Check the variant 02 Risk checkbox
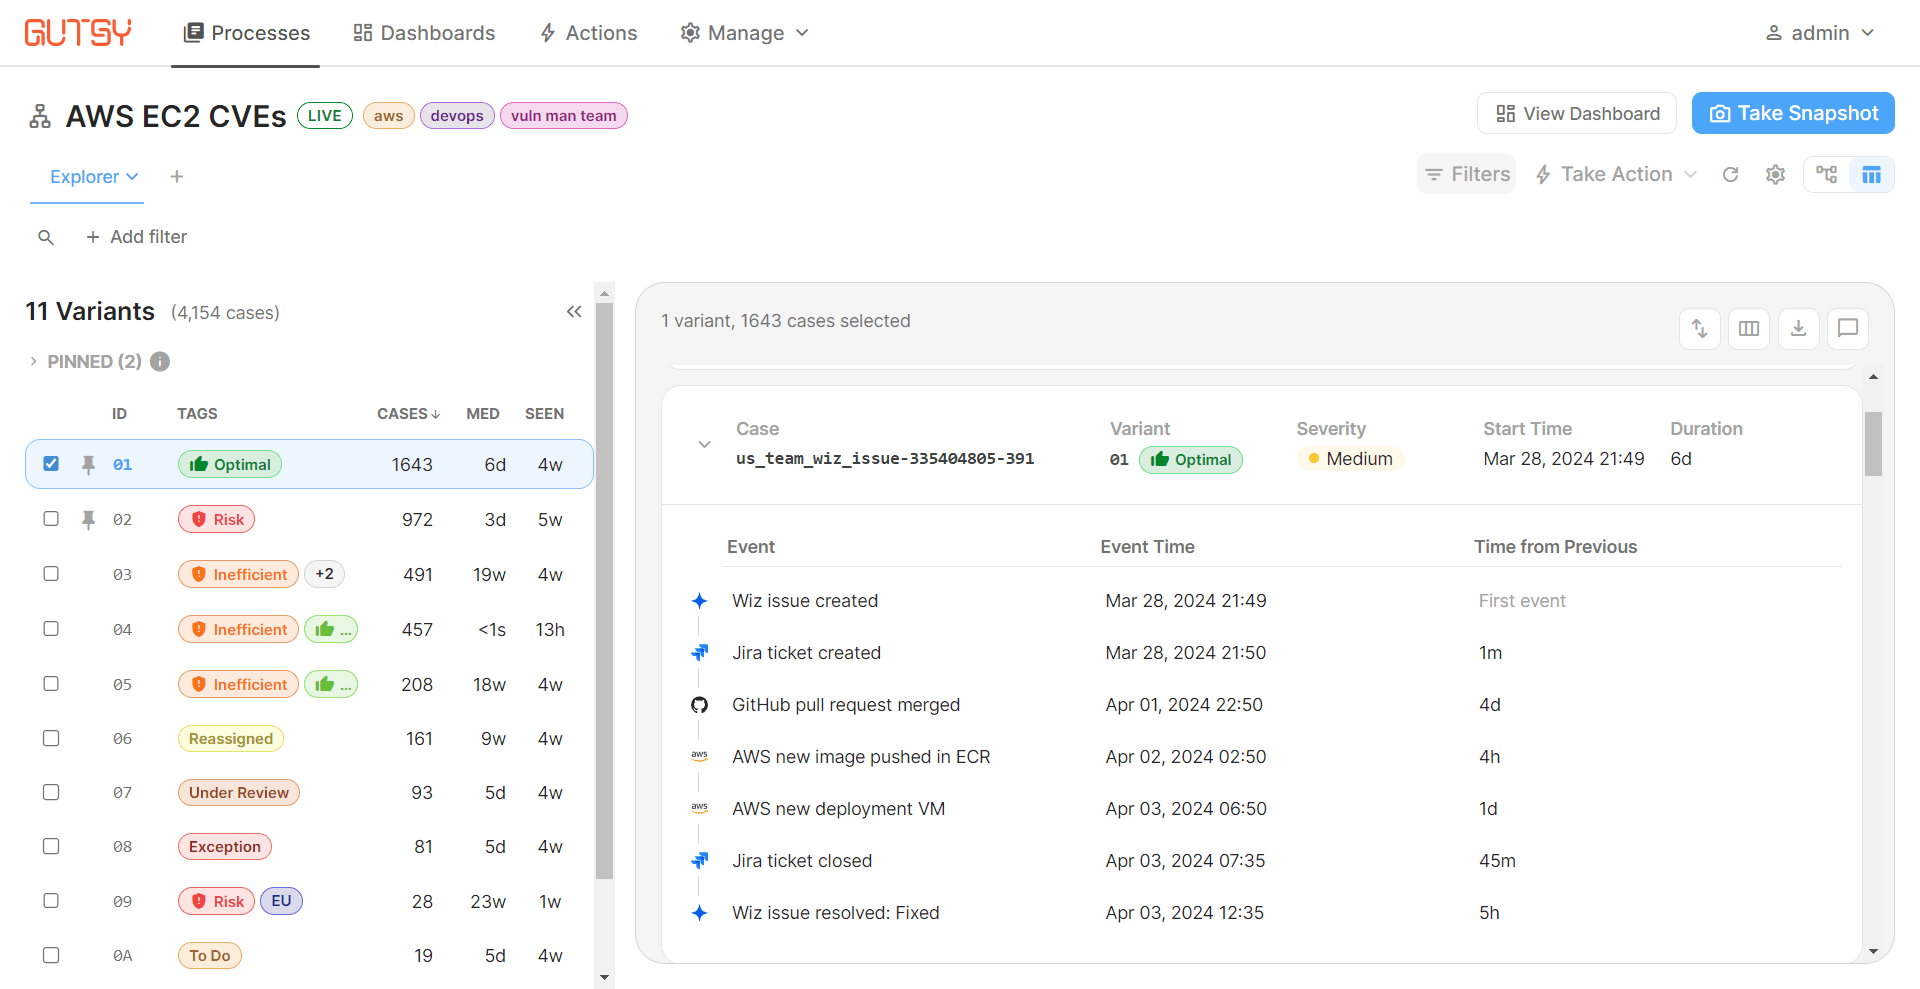This screenshot has width=1920, height=989. 51,519
